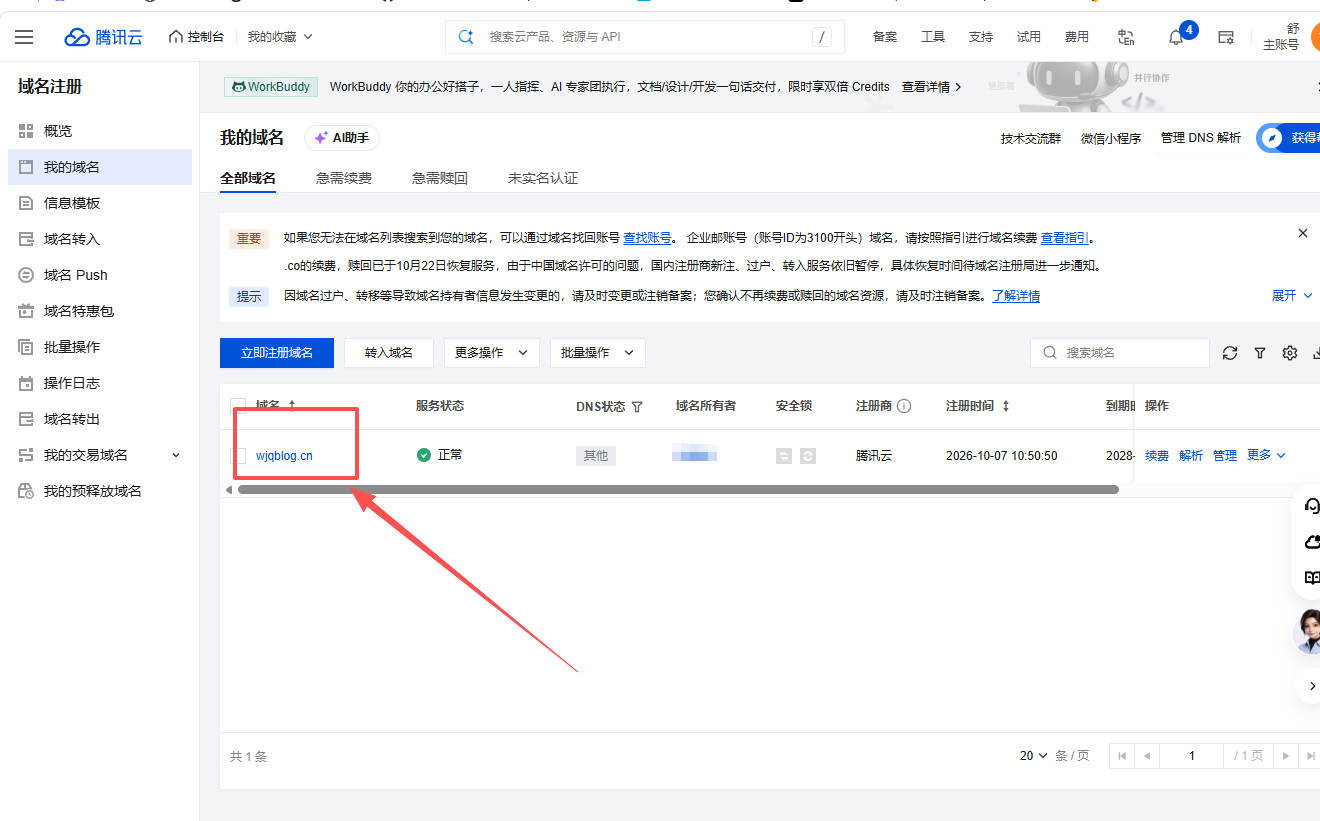Open the wjqblog.cn domain link
Image resolution: width=1320 pixels, height=821 pixels.
tap(284, 456)
